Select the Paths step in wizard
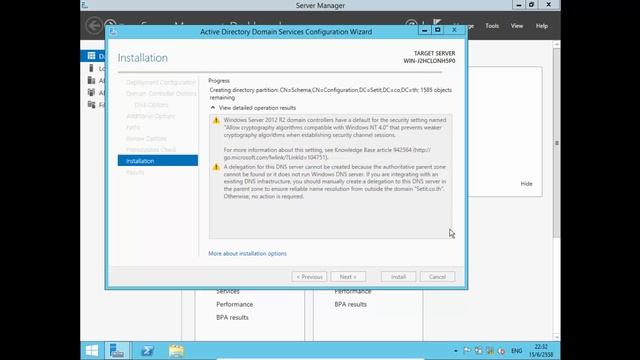The height and width of the screenshot is (360, 640). click(133, 127)
